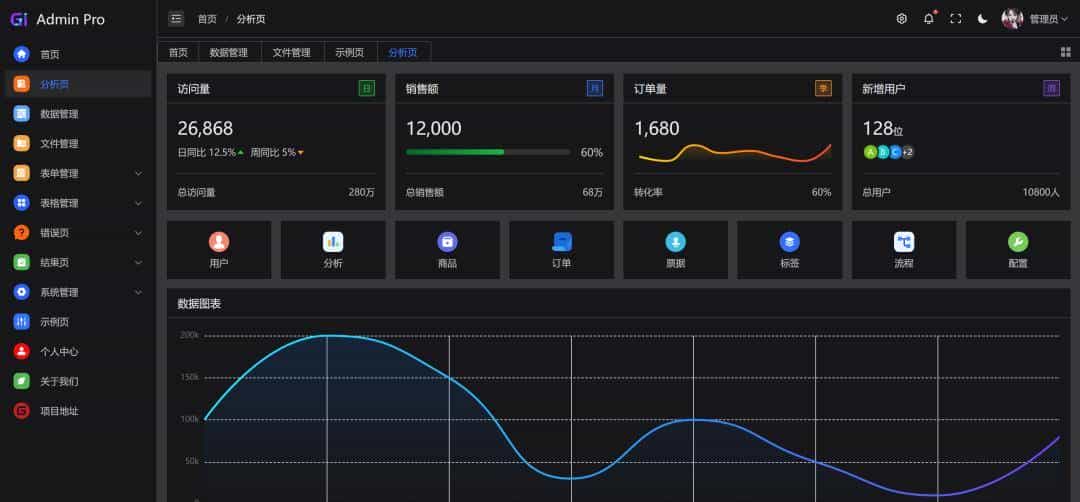The width and height of the screenshot is (1080, 502).
Task: Open the 用户 shortcut icon
Action: coord(219,242)
